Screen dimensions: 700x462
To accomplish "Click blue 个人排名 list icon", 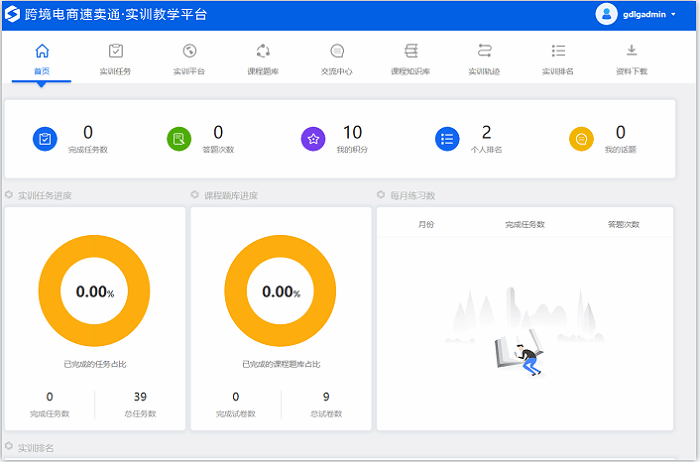I will coord(447,139).
